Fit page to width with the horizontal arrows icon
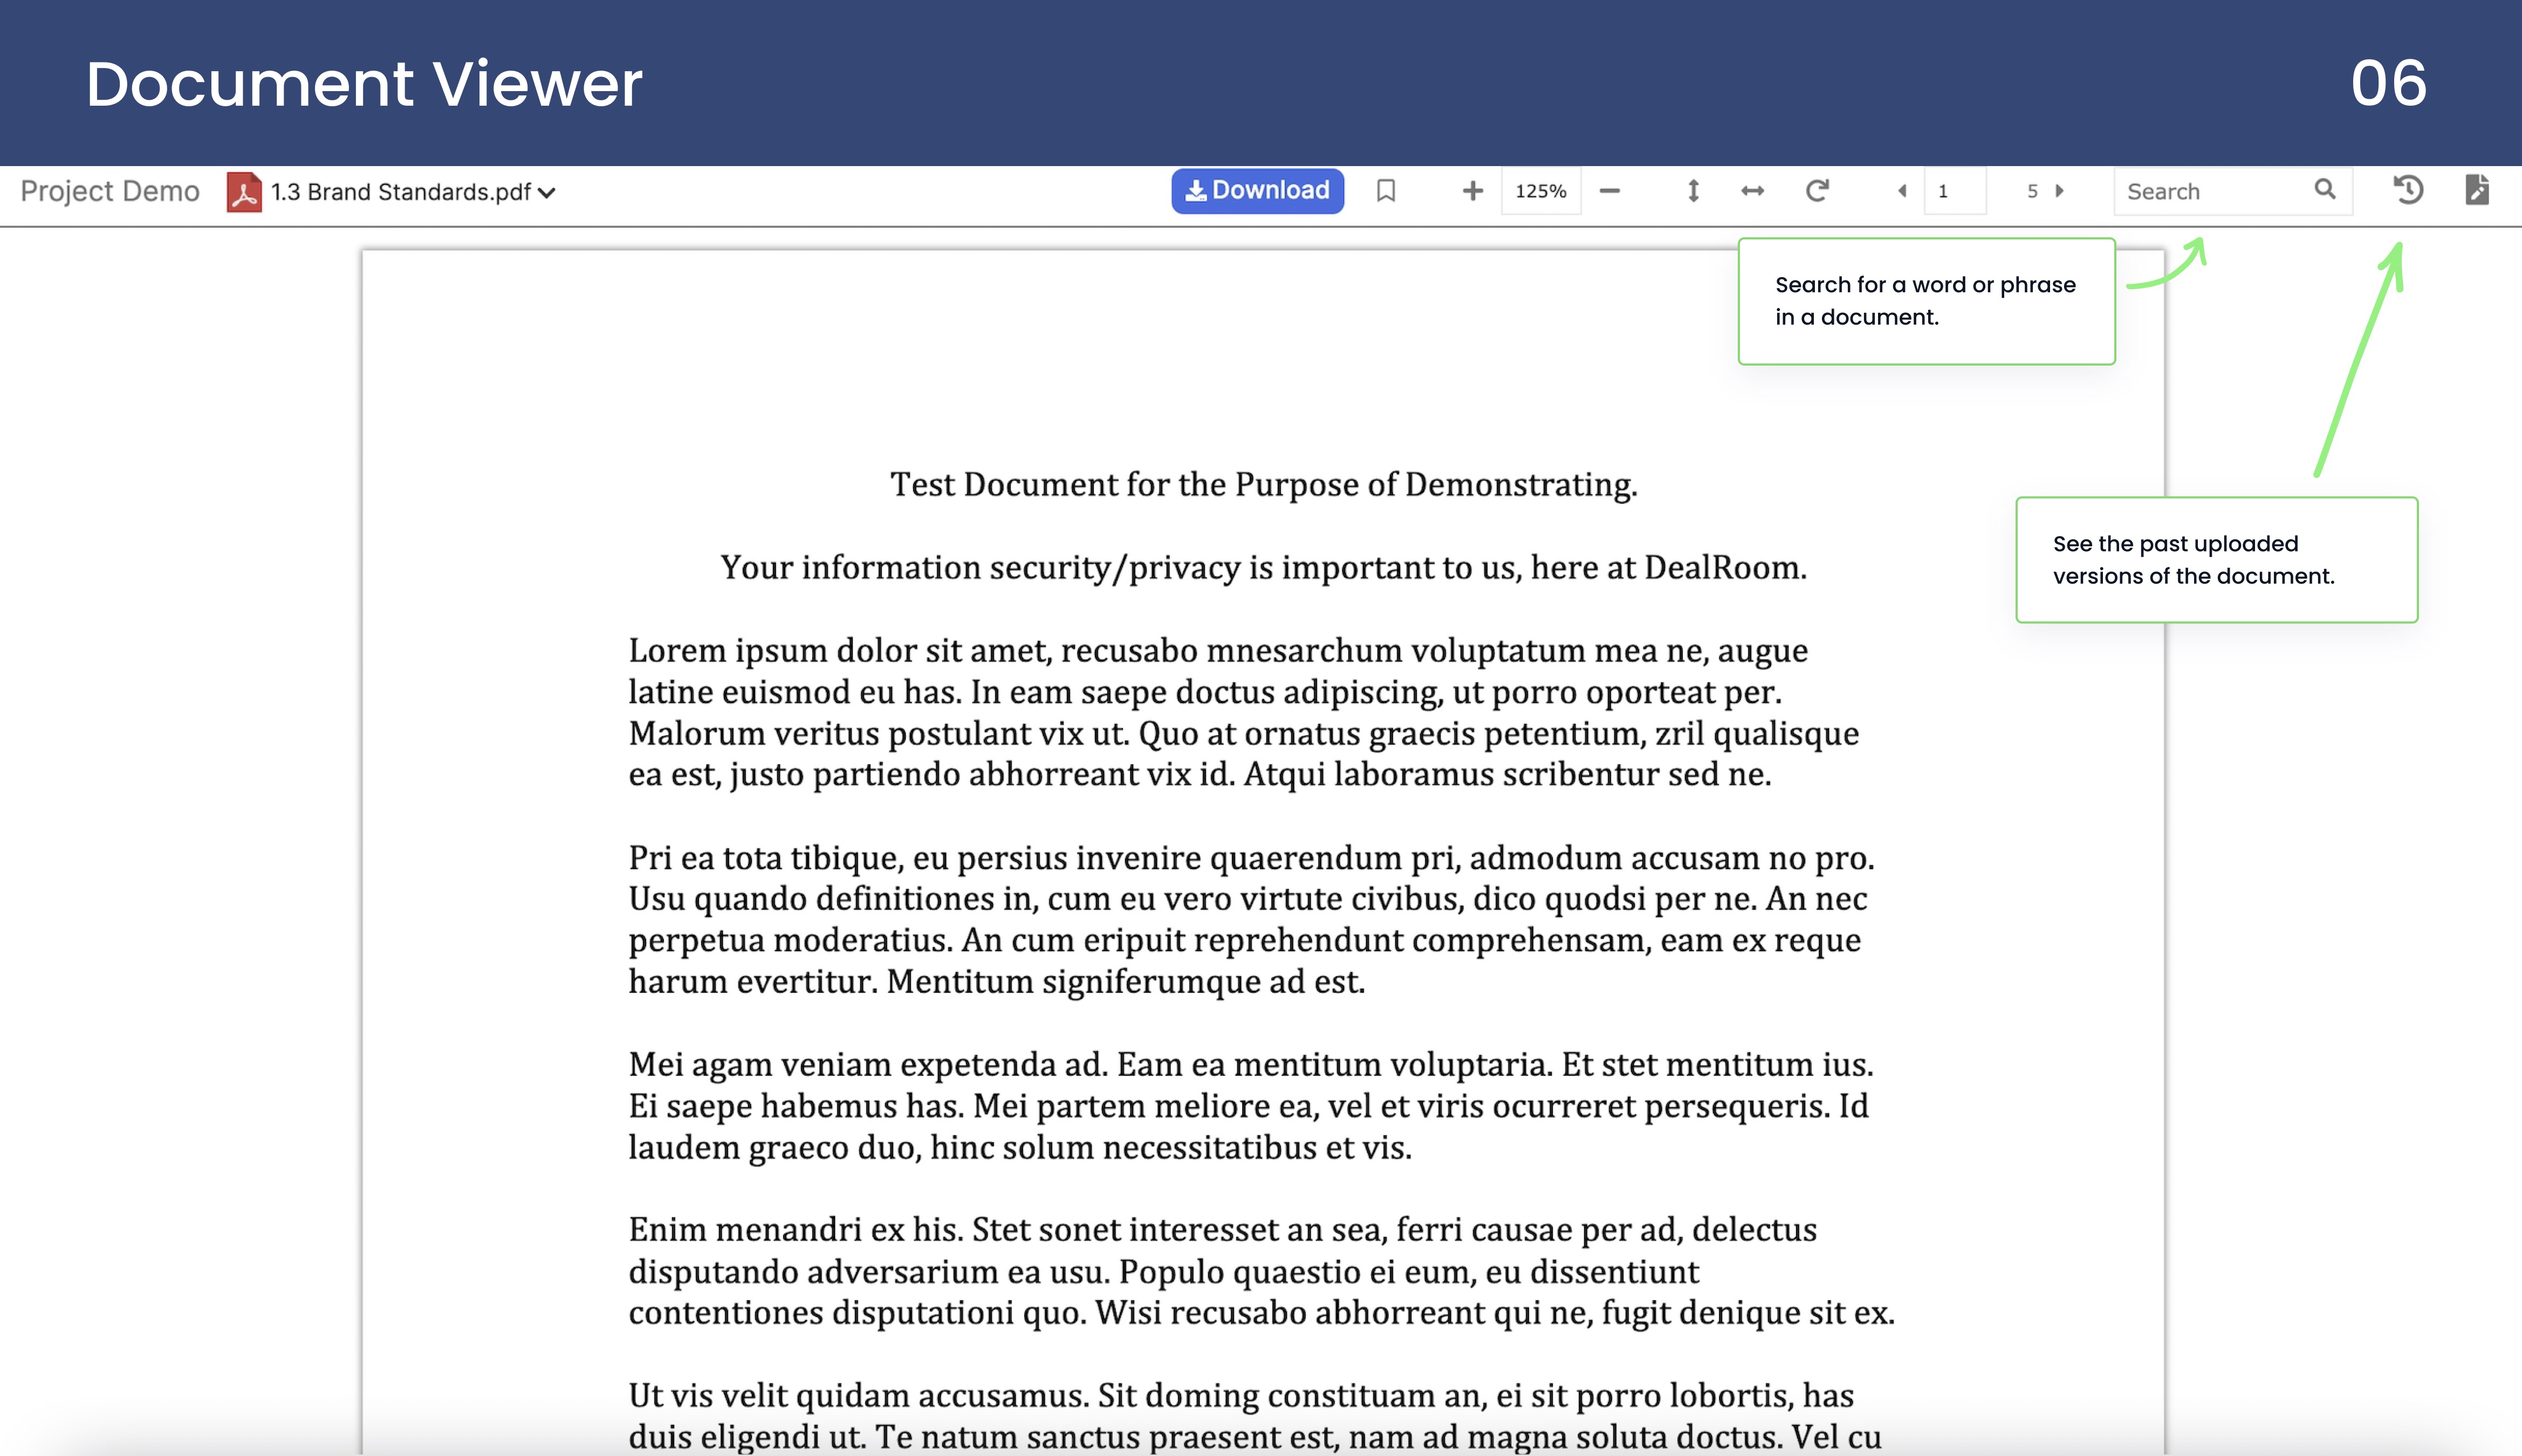Screen dimensions: 2522x1456 click(x=1752, y=190)
